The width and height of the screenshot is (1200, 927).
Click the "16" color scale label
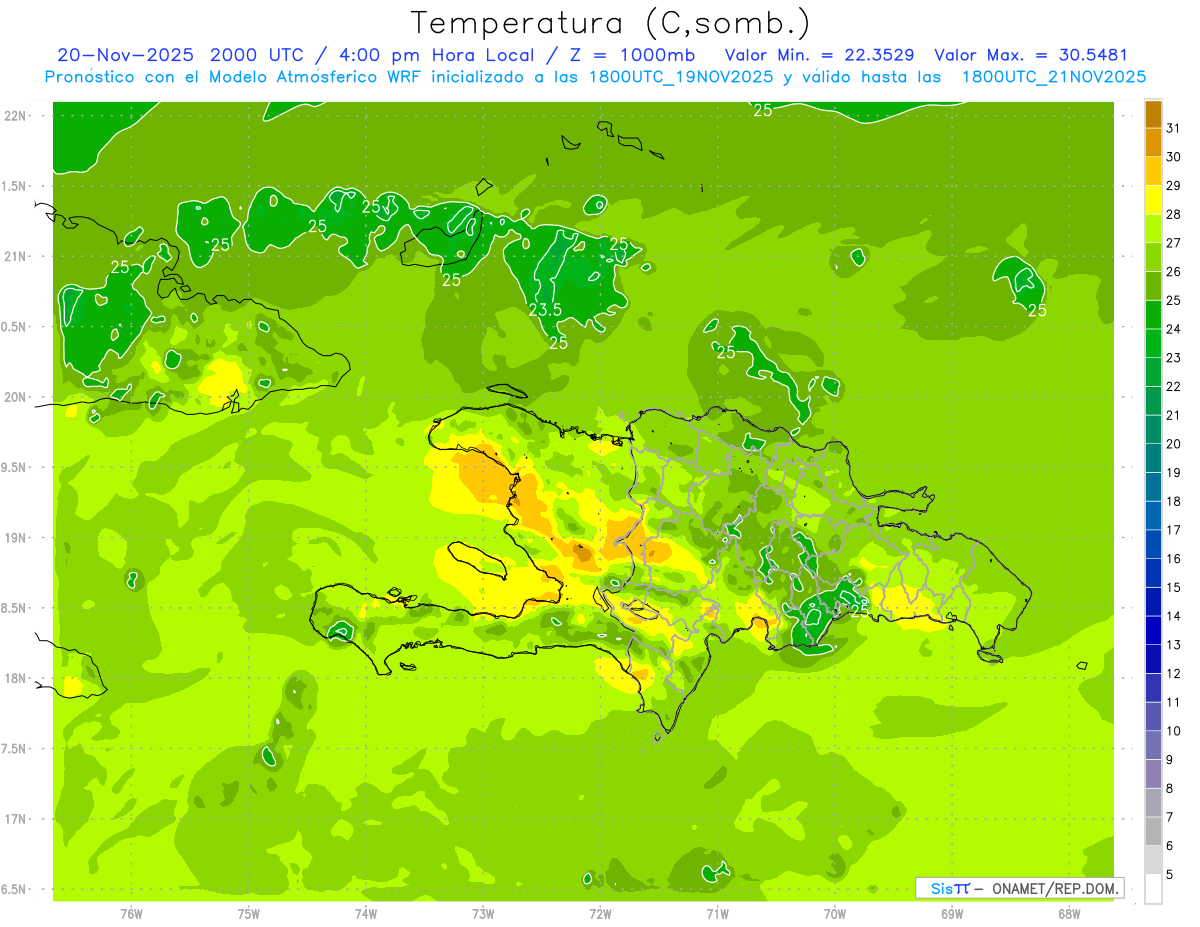pyautogui.click(x=1174, y=559)
